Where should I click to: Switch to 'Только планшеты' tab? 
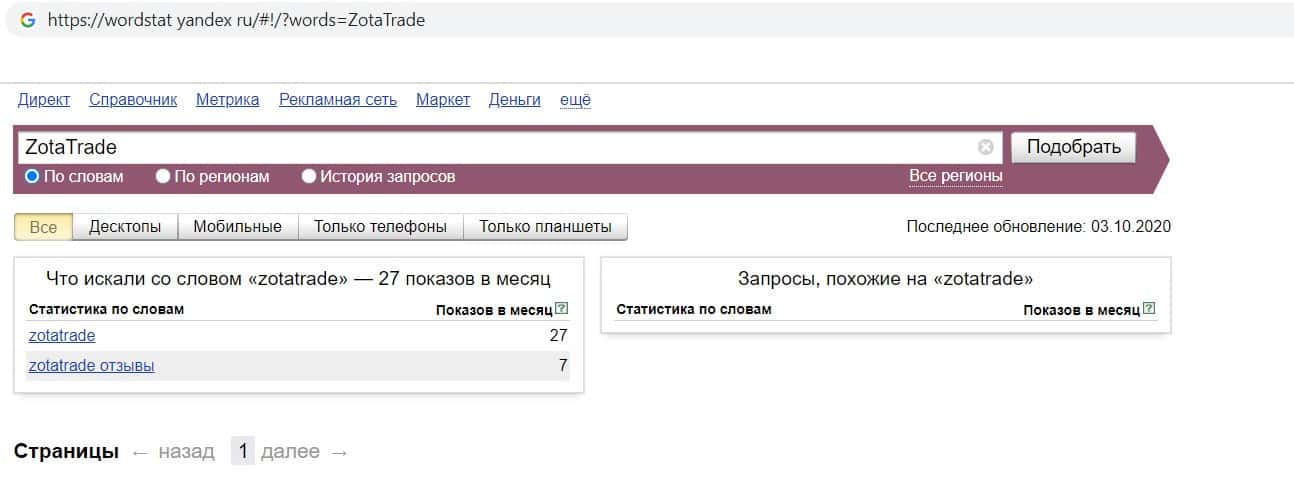tap(545, 227)
